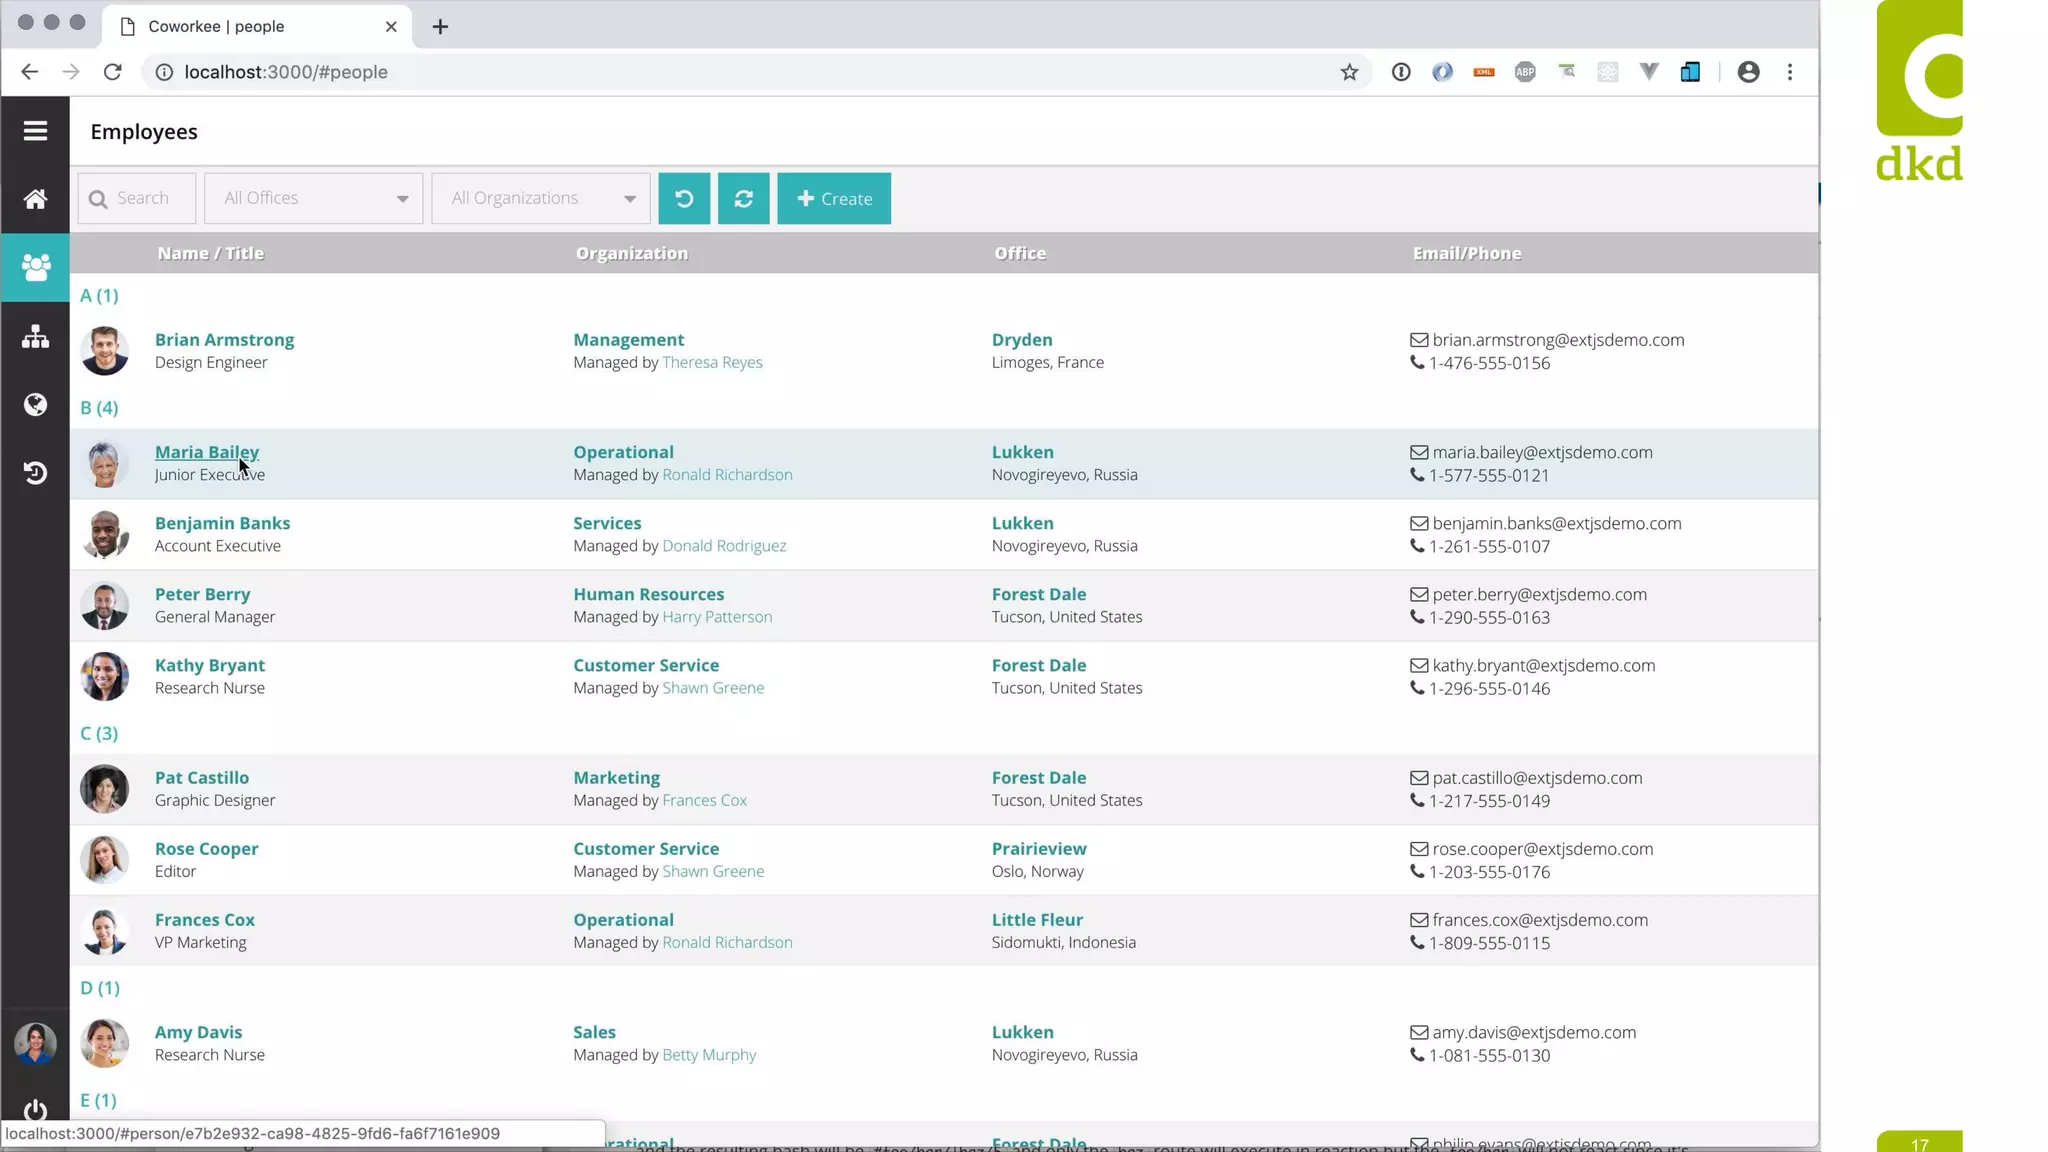Viewport: 2048px width, 1152px height.
Task: Bookmark this page with star icon
Action: pos(1349,72)
